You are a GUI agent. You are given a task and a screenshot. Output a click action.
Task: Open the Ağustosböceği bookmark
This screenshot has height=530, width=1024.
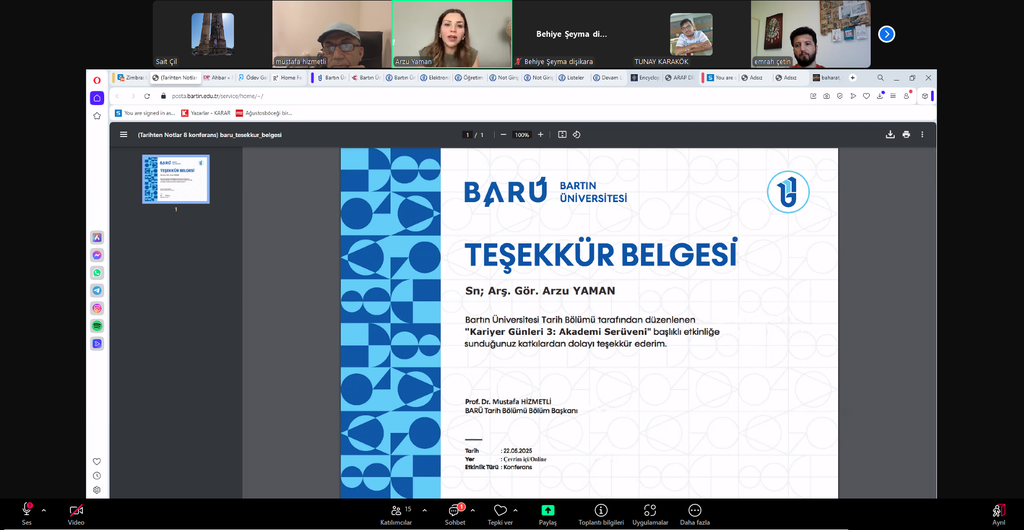[x=264, y=113]
